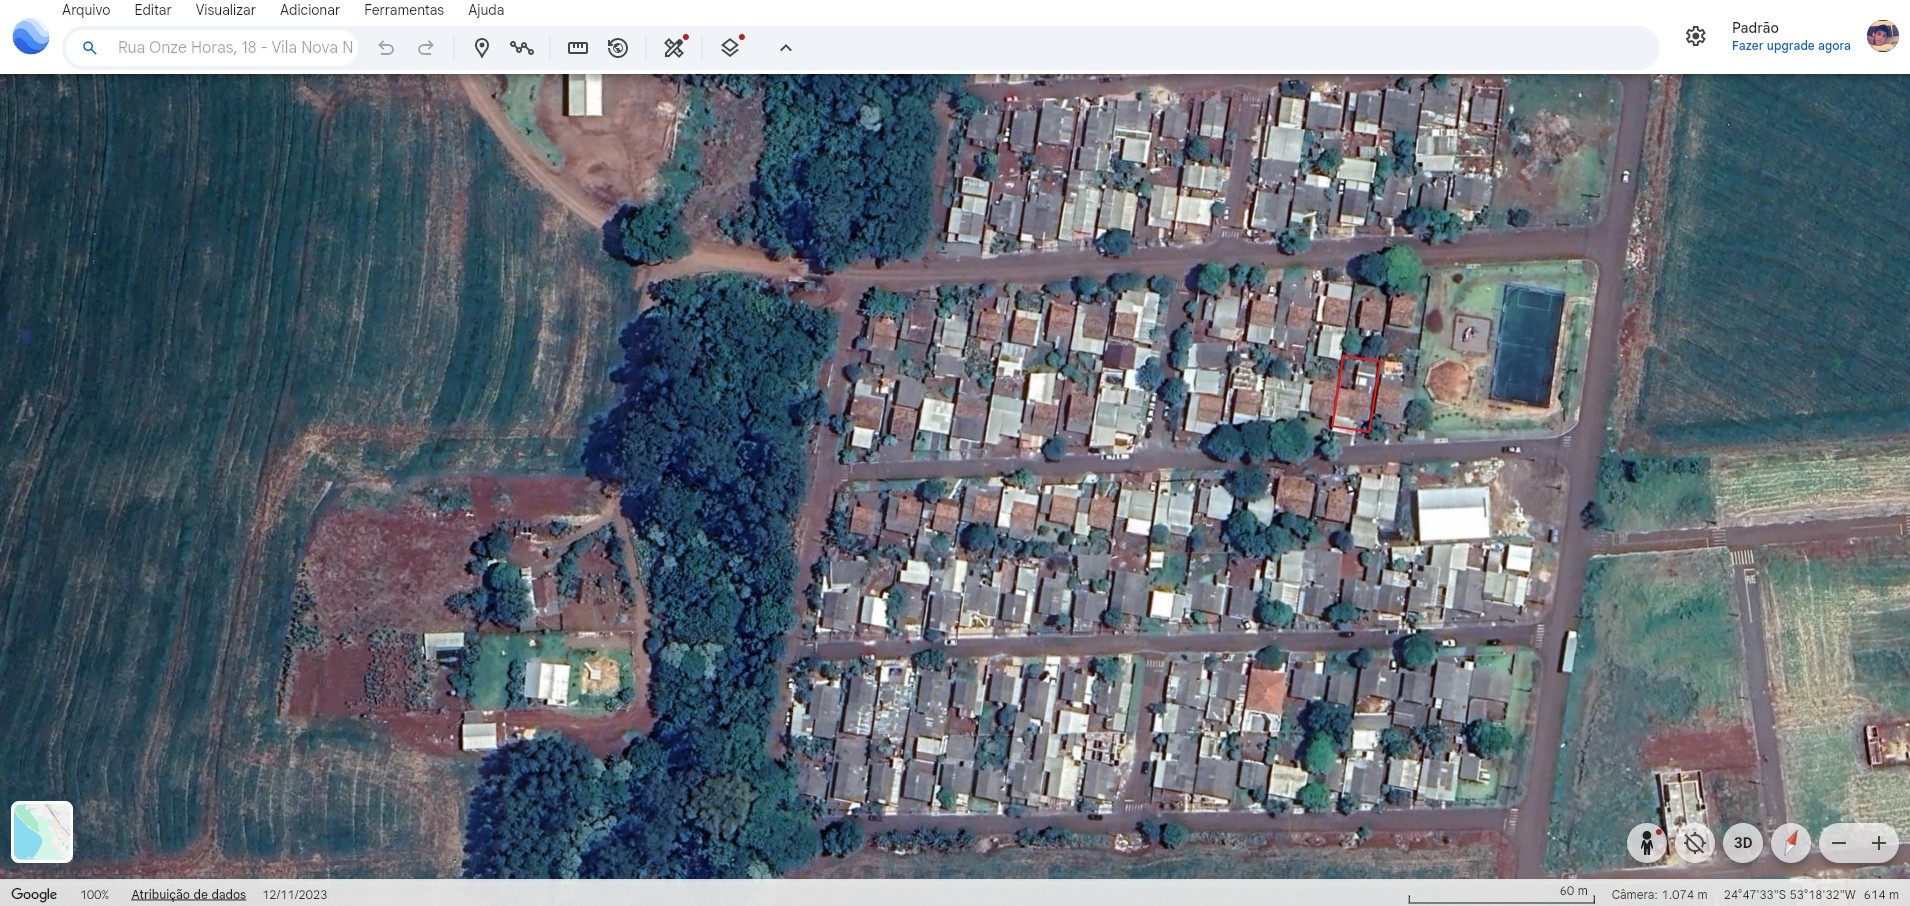
Task: Click the map overview thumbnail
Action: click(x=42, y=831)
